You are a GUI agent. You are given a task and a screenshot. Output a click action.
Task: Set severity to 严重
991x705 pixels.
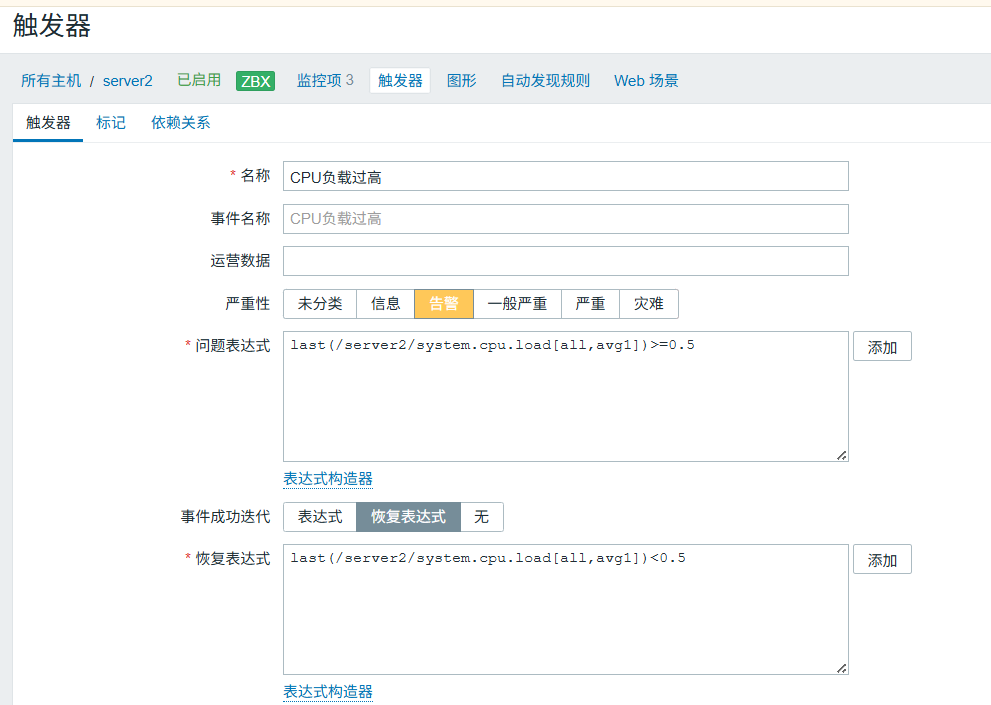[590, 304]
